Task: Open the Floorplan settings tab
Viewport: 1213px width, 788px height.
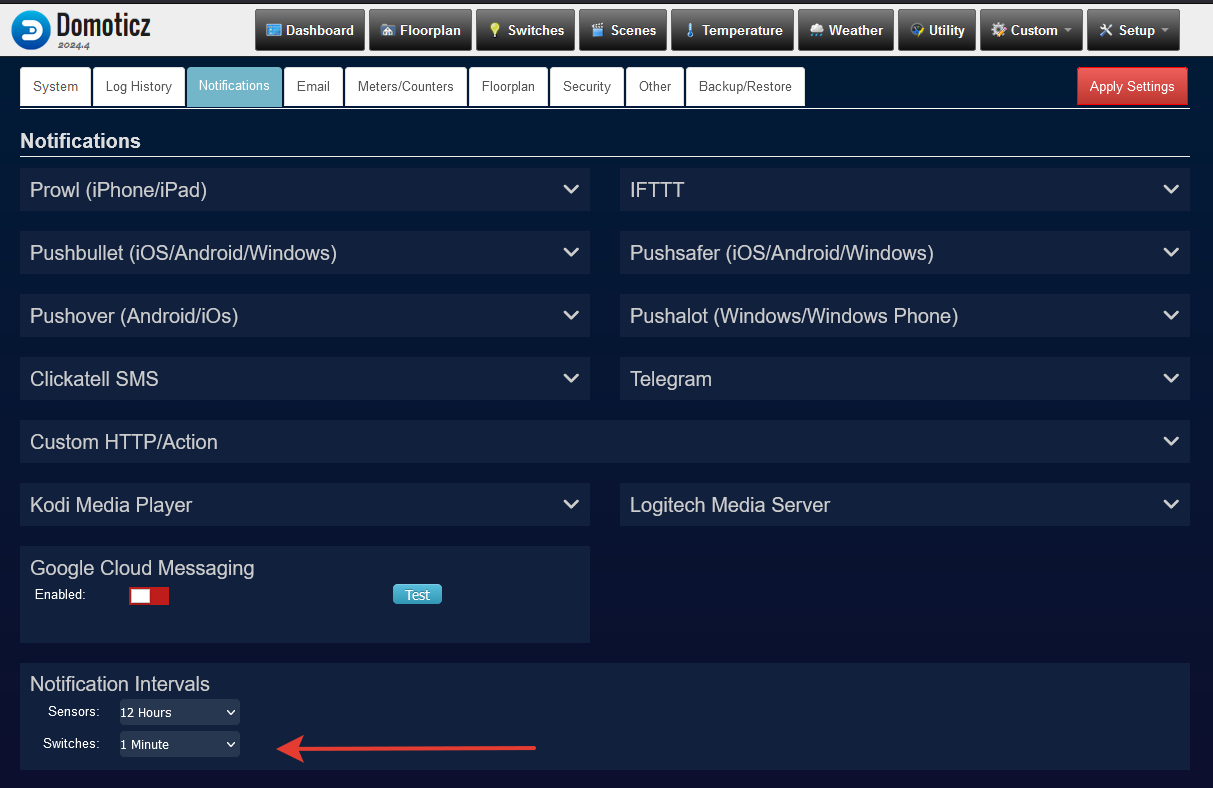Action: coord(508,86)
